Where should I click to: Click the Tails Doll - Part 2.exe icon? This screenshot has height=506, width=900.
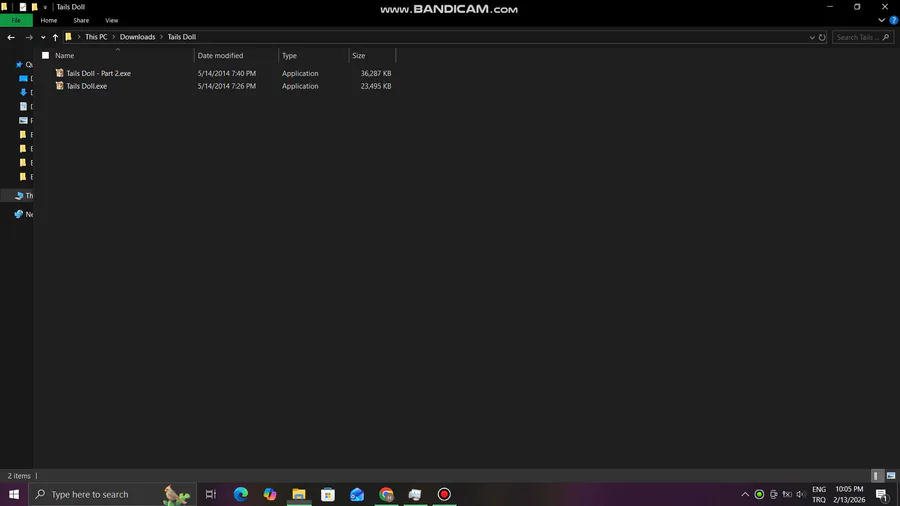pyautogui.click(x=59, y=73)
